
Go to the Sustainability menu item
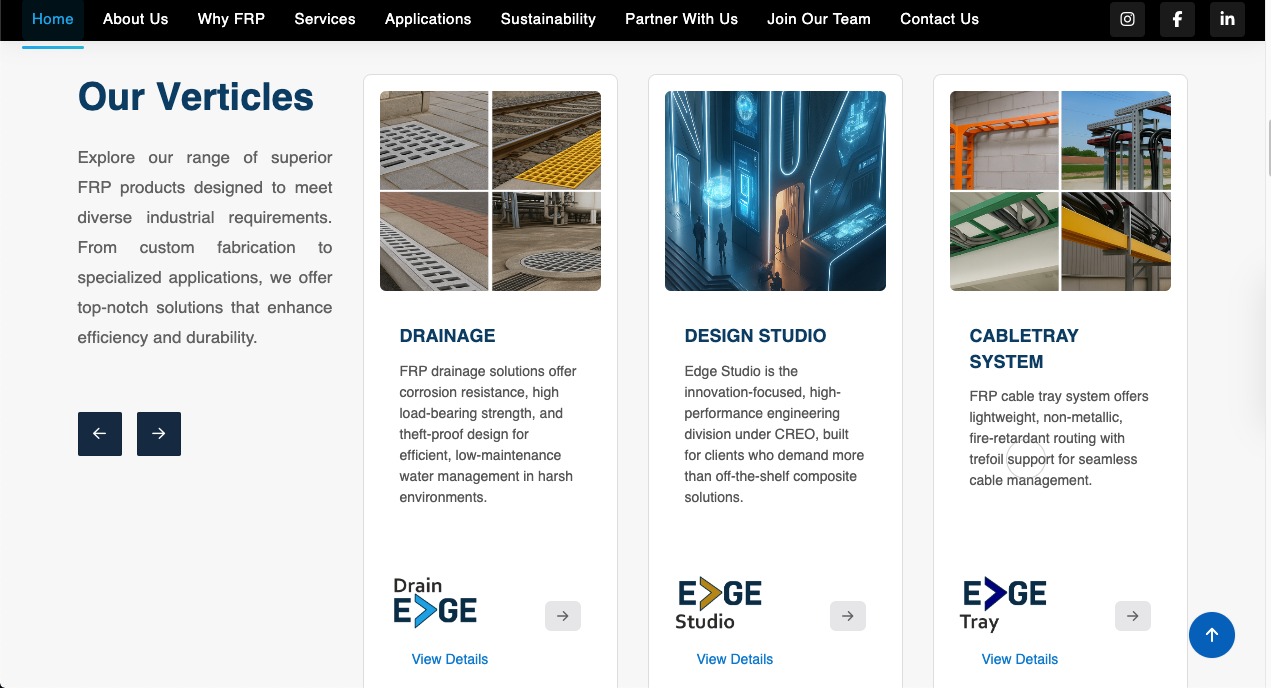pyautogui.click(x=548, y=19)
